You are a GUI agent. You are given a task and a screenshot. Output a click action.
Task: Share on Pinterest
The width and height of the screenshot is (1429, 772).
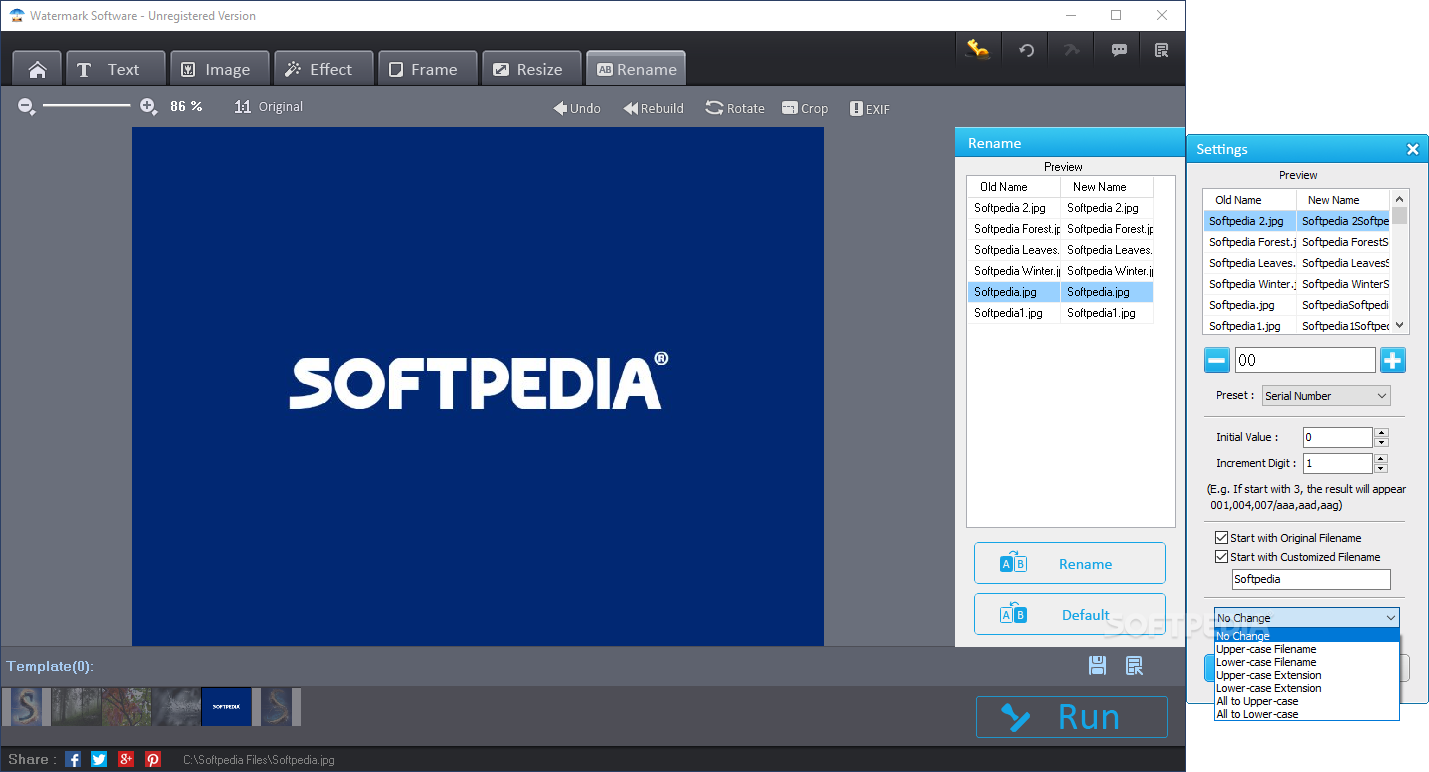pos(153,759)
